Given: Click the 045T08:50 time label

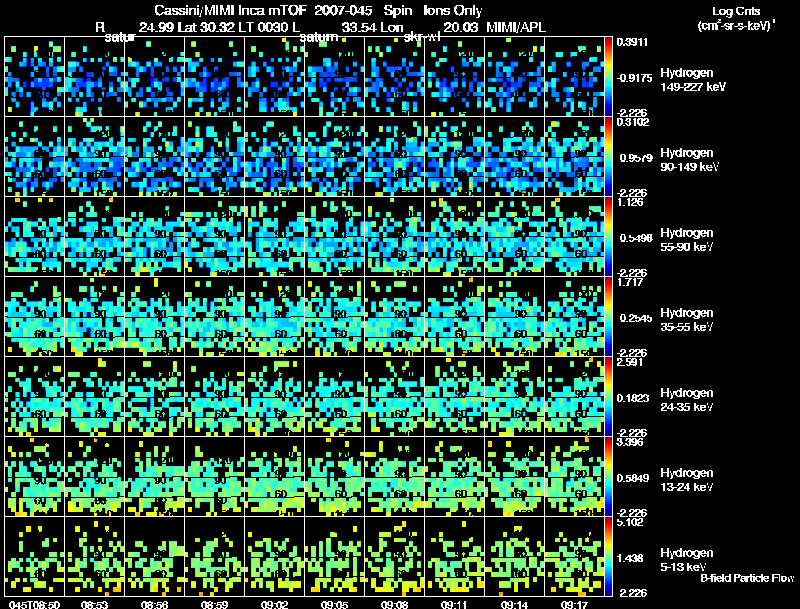Looking at the screenshot, I should point(34,605).
